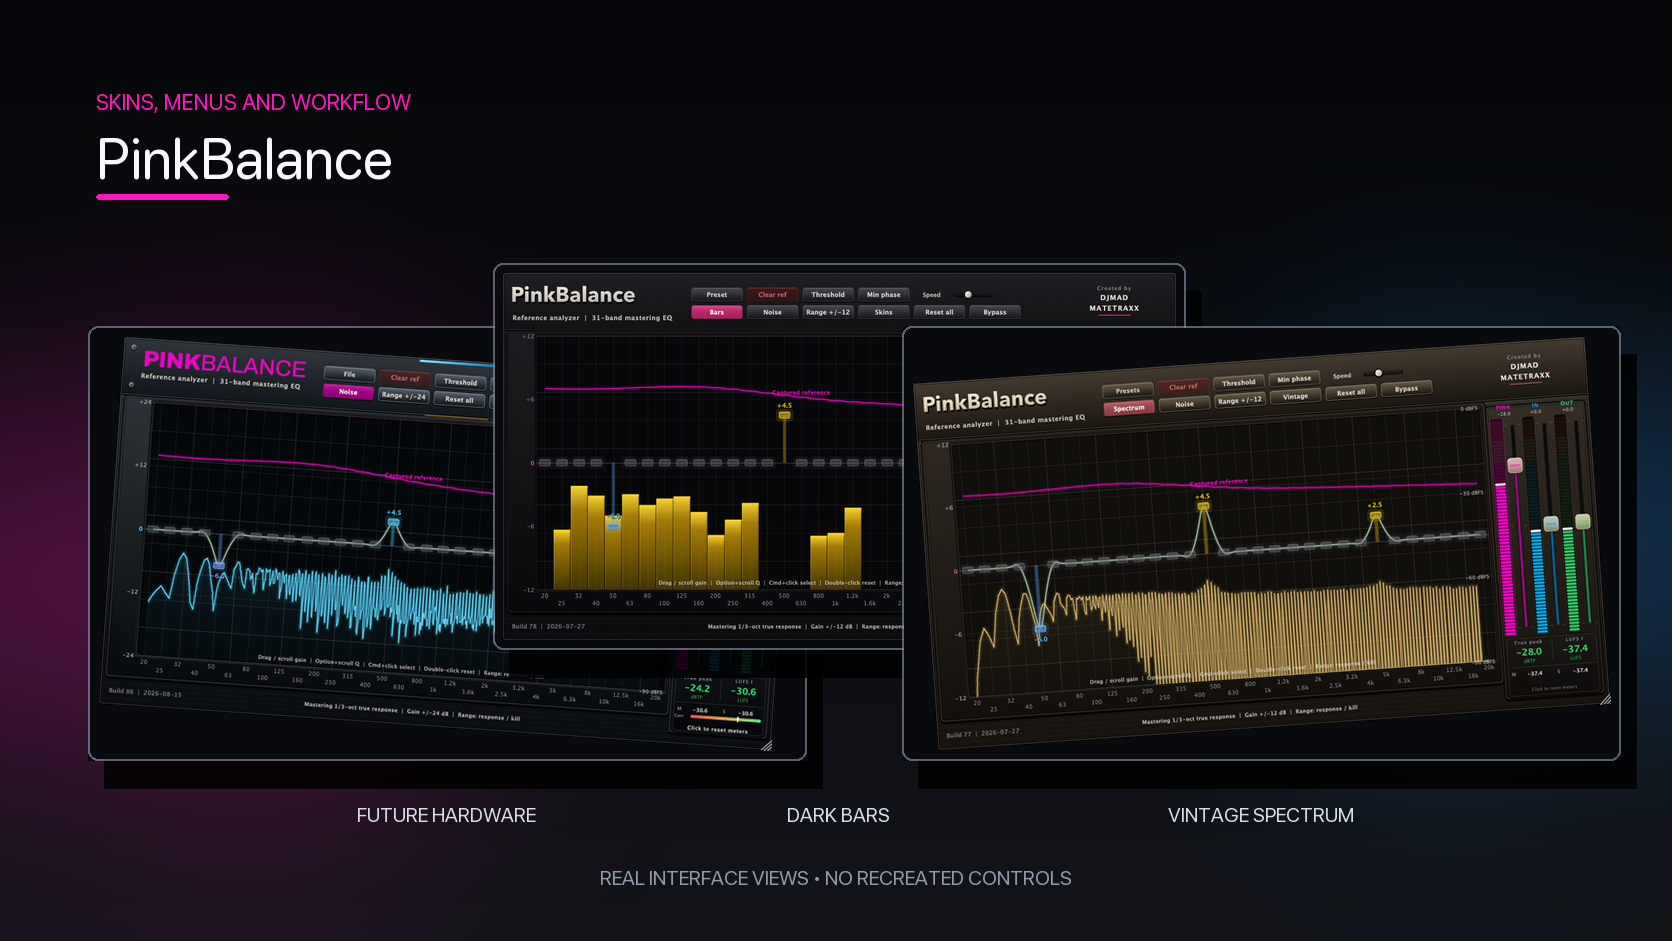Grab the resize grip of Vintage Spectrum window

1606,700
